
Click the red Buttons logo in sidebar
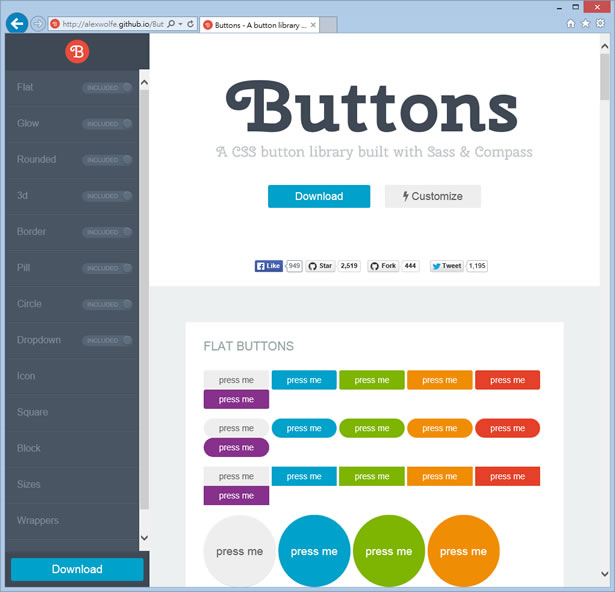[77, 52]
